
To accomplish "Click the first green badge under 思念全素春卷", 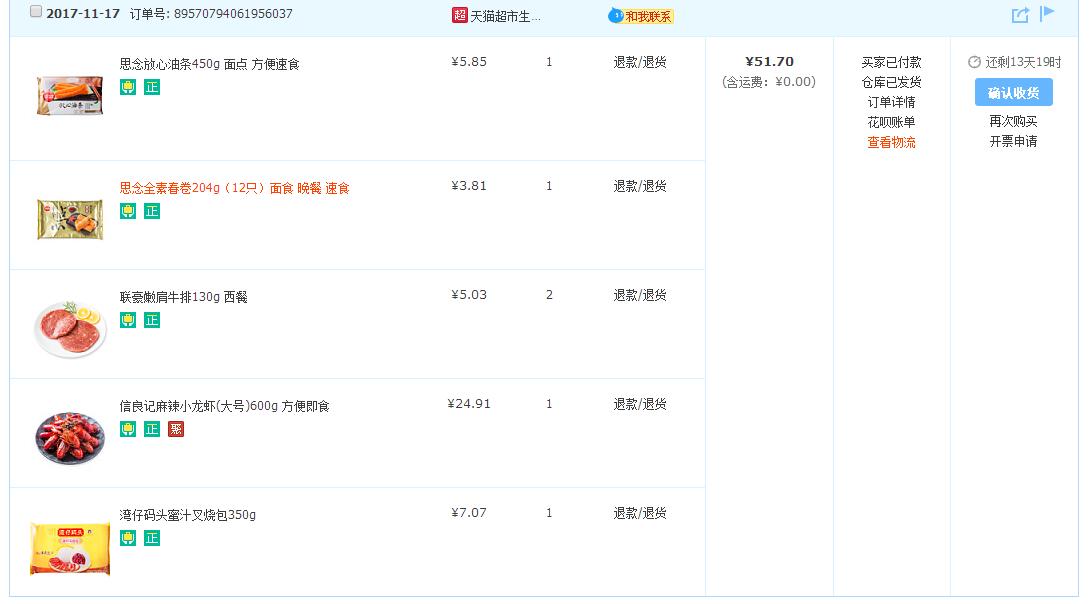I will (128, 211).
